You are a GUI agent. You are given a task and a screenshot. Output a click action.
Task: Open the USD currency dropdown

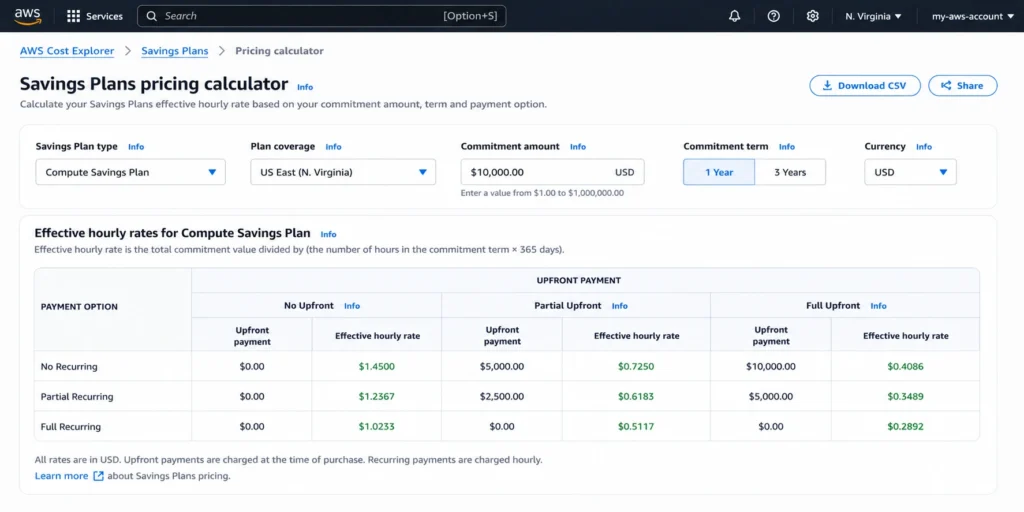click(x=910, y=172)
